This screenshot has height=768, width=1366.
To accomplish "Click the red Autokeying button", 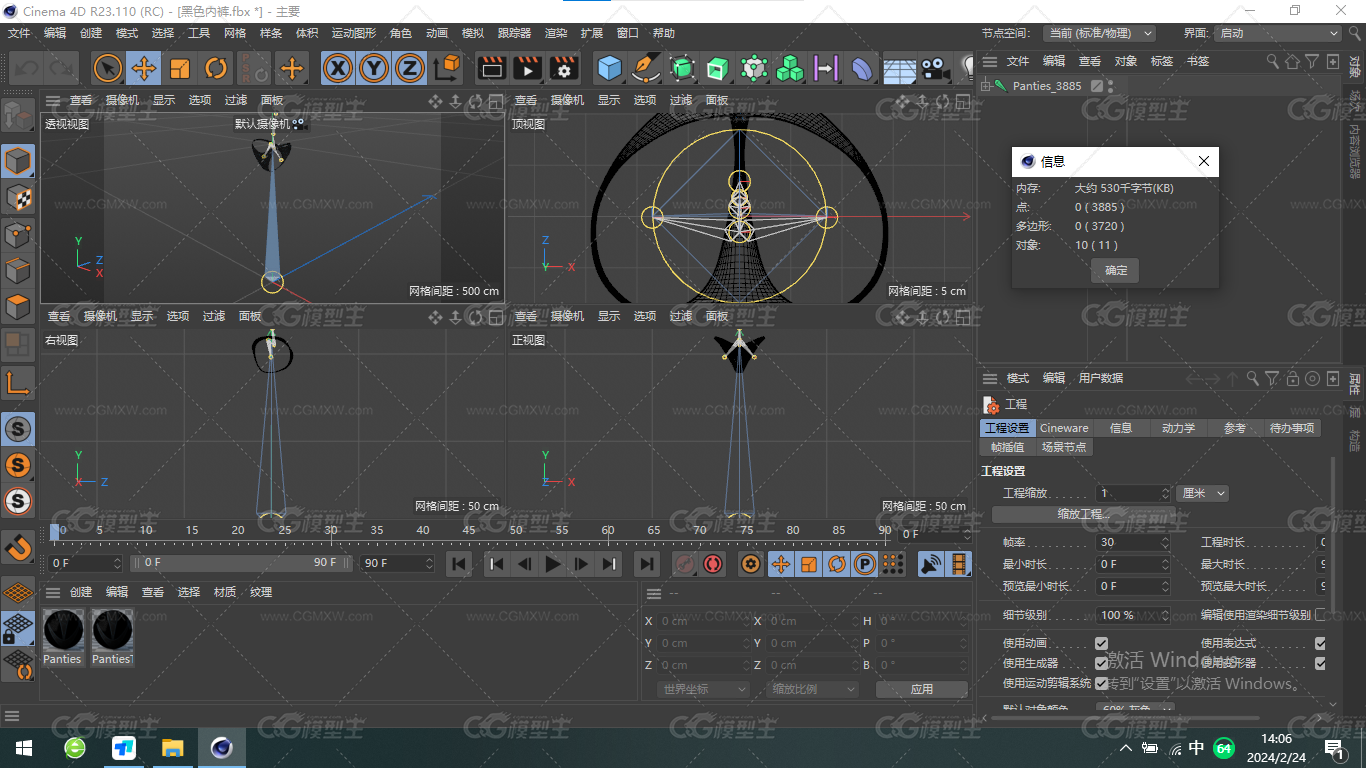I will pos(712,564).
